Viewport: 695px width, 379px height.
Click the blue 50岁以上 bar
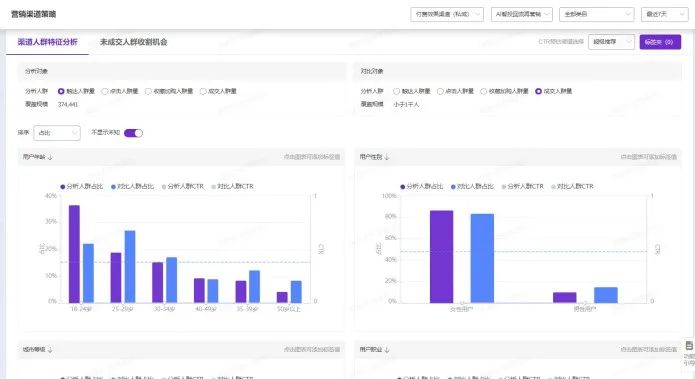pos(296,292)
